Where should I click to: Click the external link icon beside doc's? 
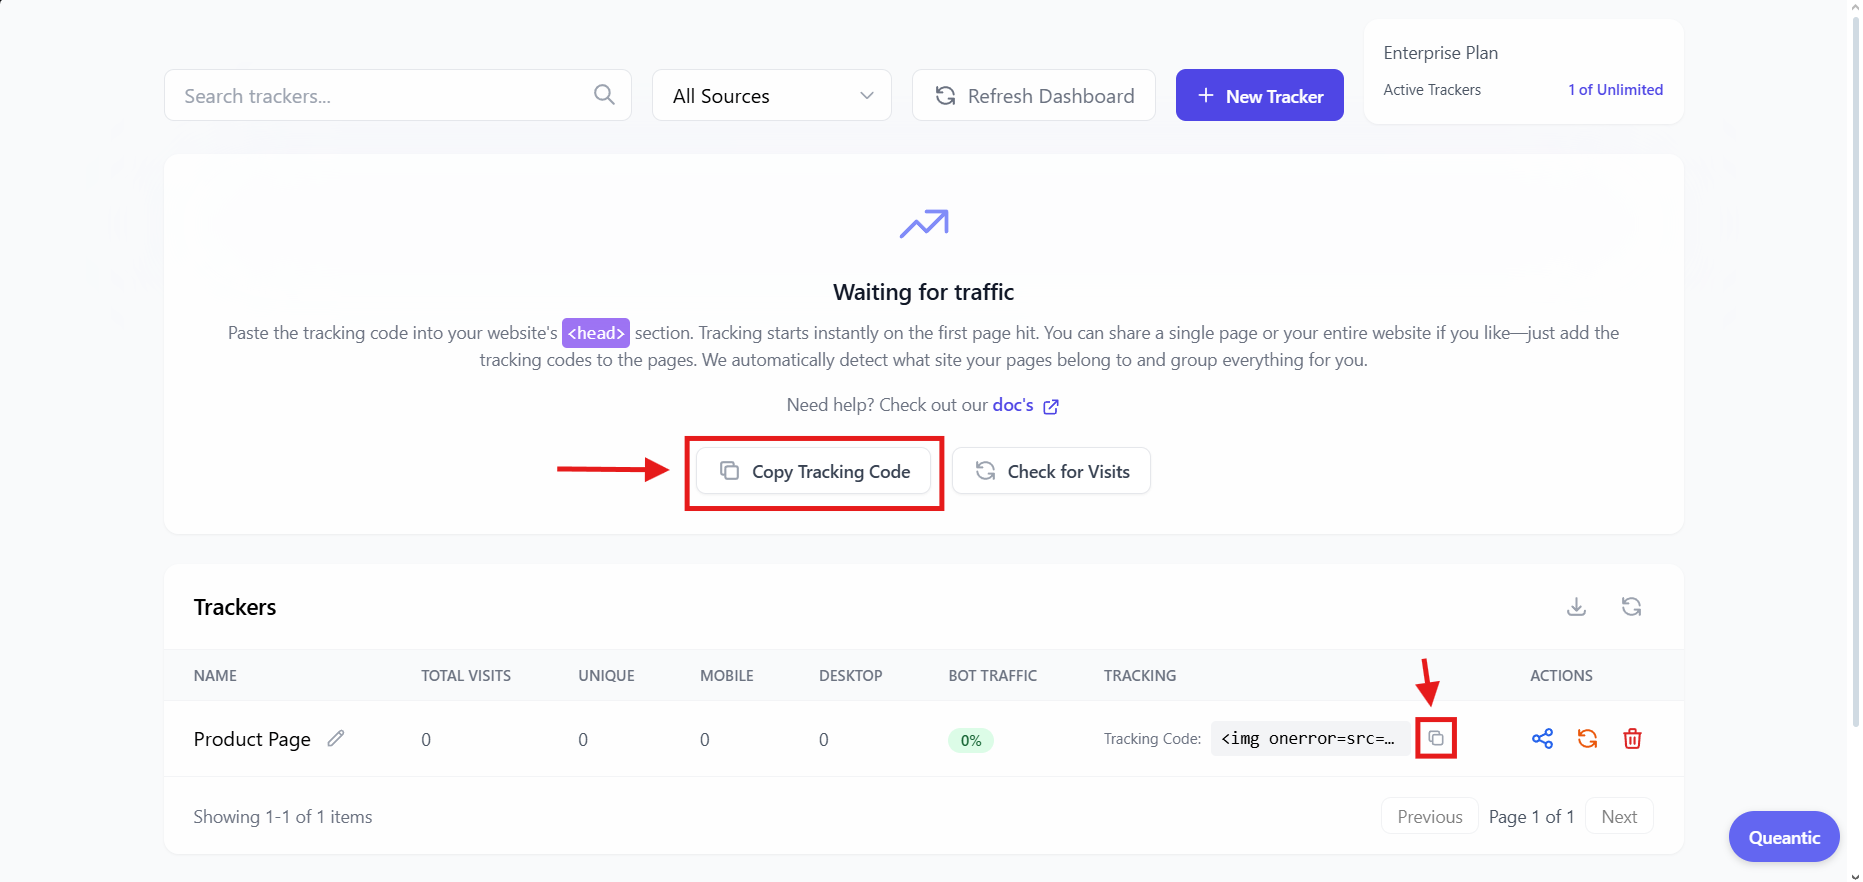pos(1051,406)
